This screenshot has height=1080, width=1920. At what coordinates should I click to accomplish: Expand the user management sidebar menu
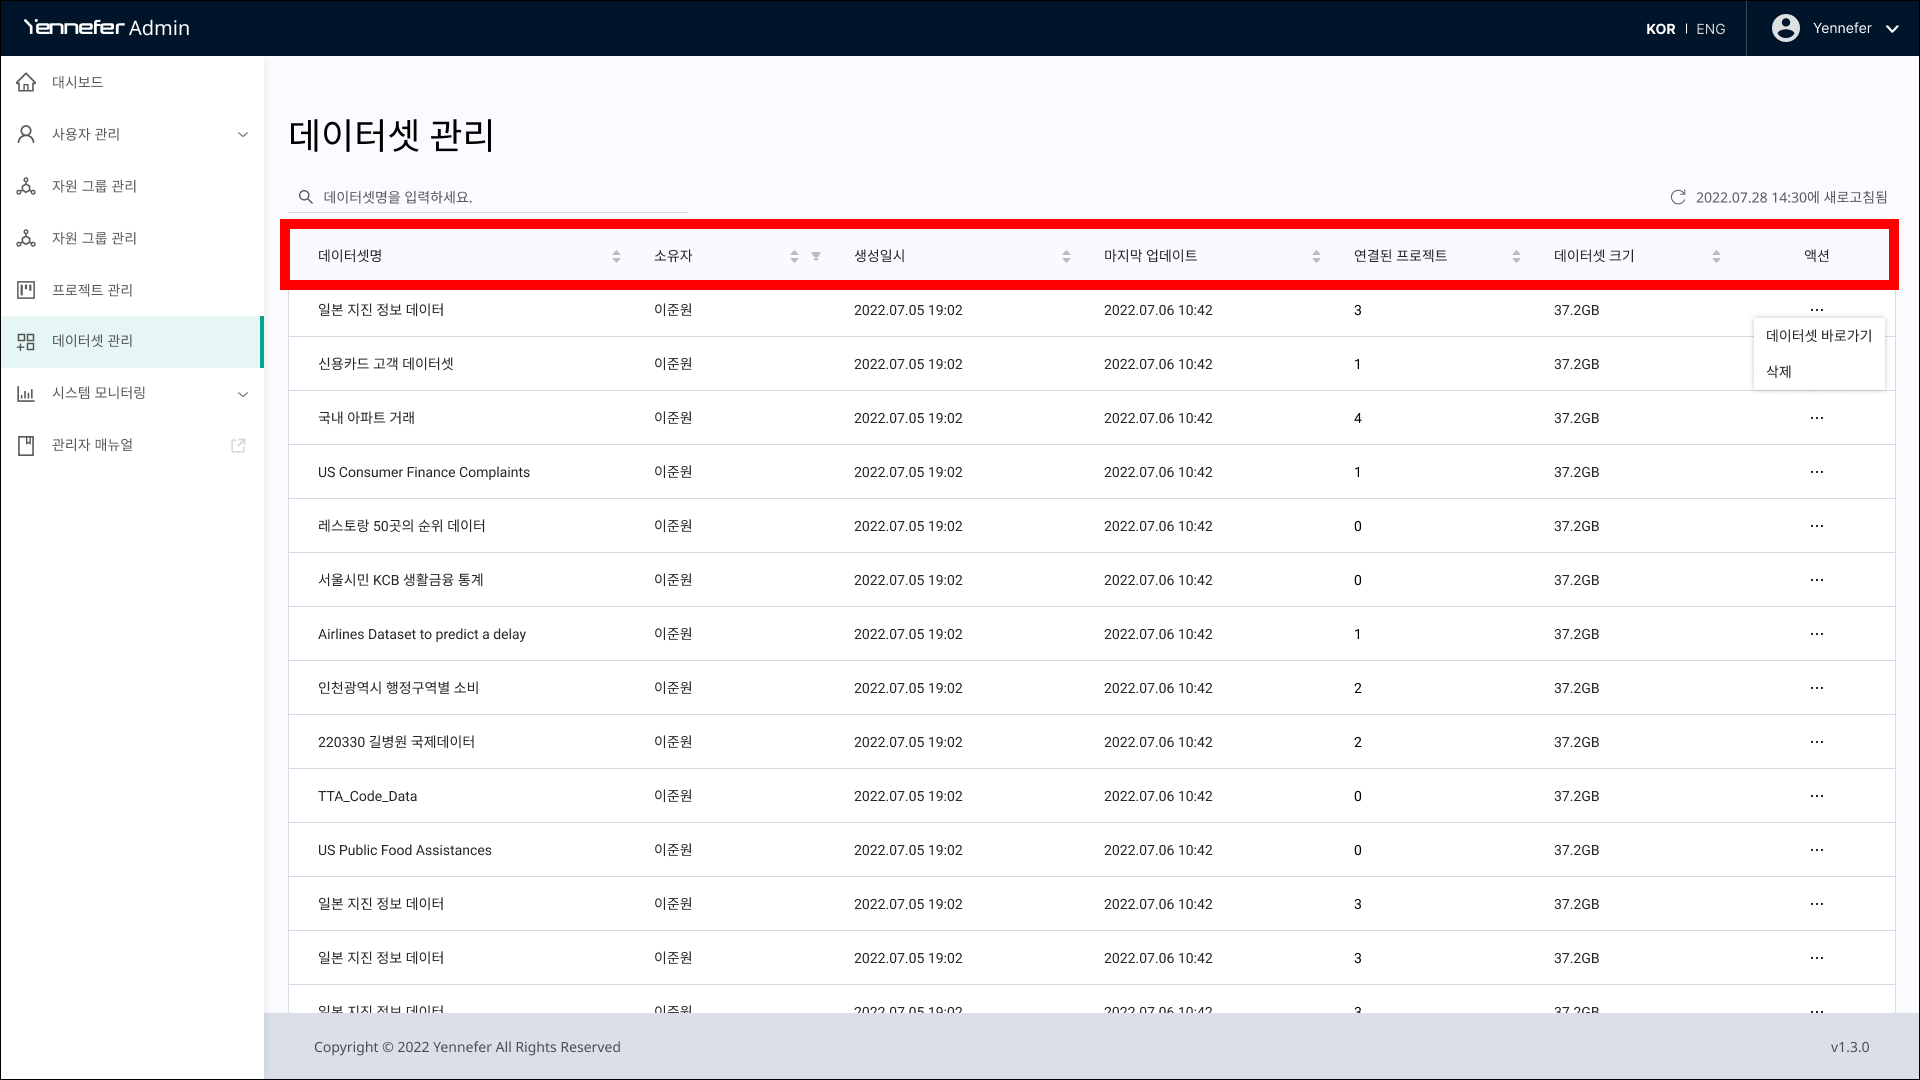pyautogui.click(x=242, y=134)
